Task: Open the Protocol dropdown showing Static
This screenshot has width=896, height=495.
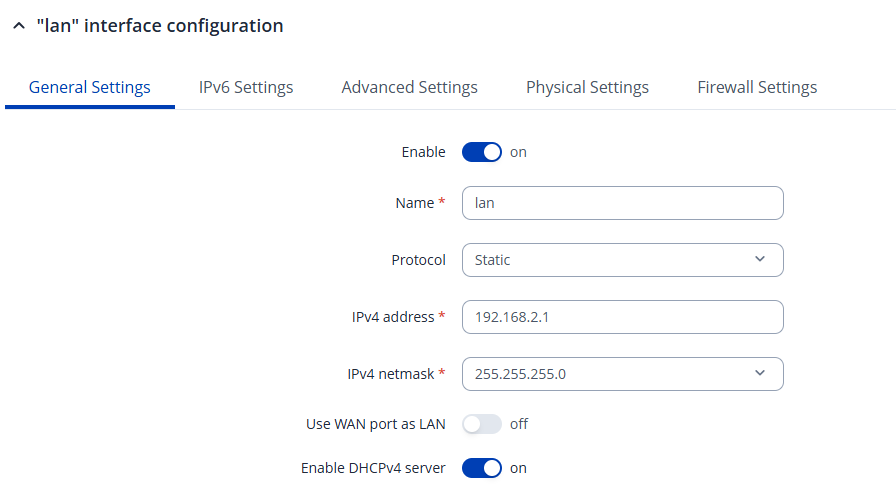Action: [x=622, y=260]
